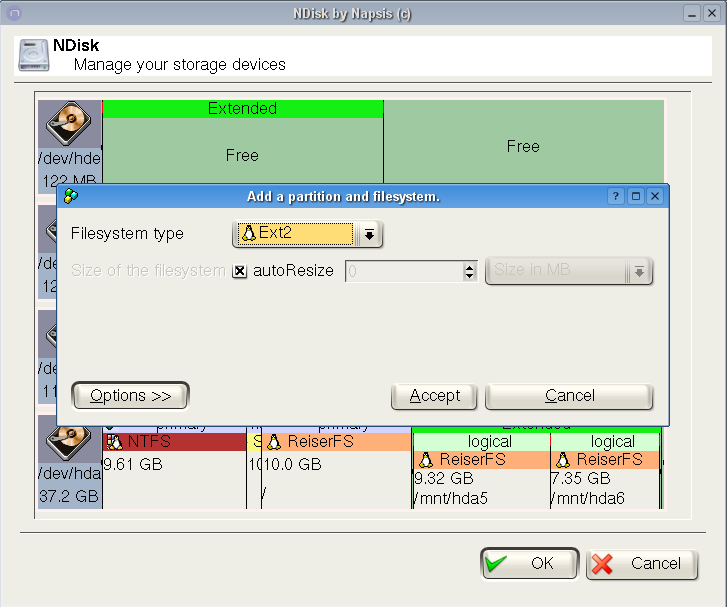This screenshot has height=607, width=727.
Task: Select the green Extended partition bar
Action: (x=242, y=108)
